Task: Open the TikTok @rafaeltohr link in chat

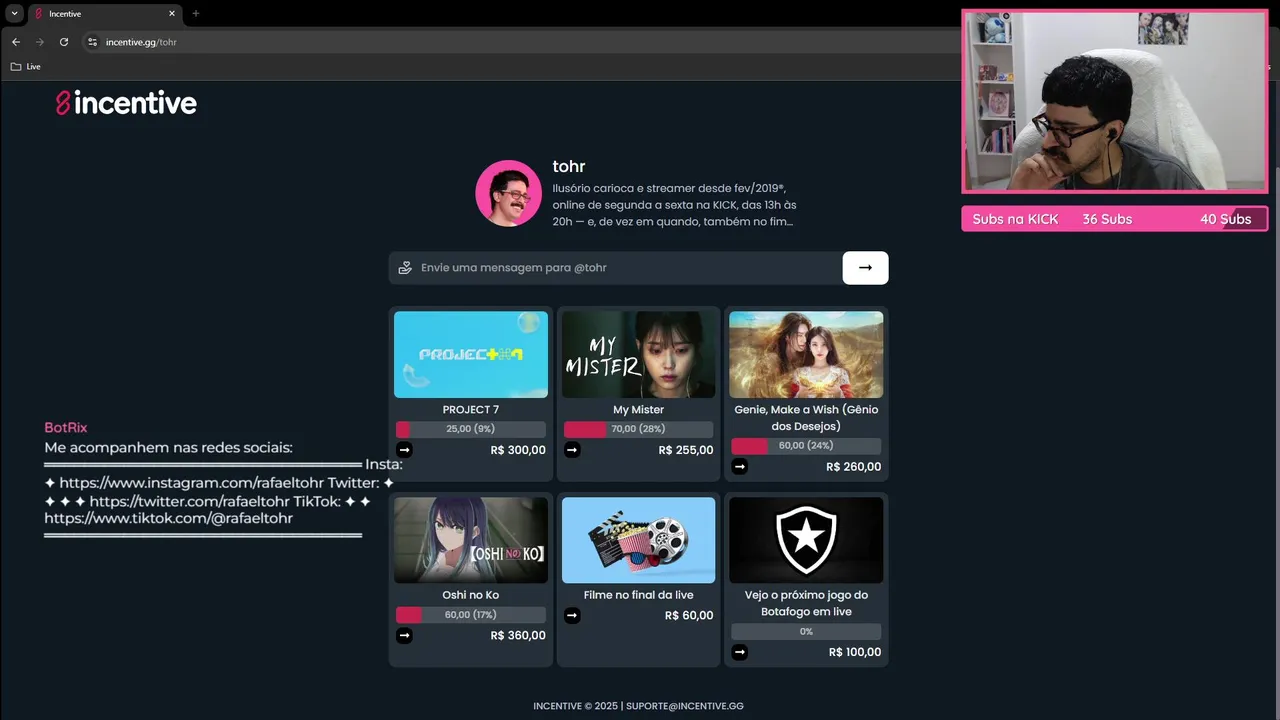Action: pyautogui.click(x=168, y=519)
